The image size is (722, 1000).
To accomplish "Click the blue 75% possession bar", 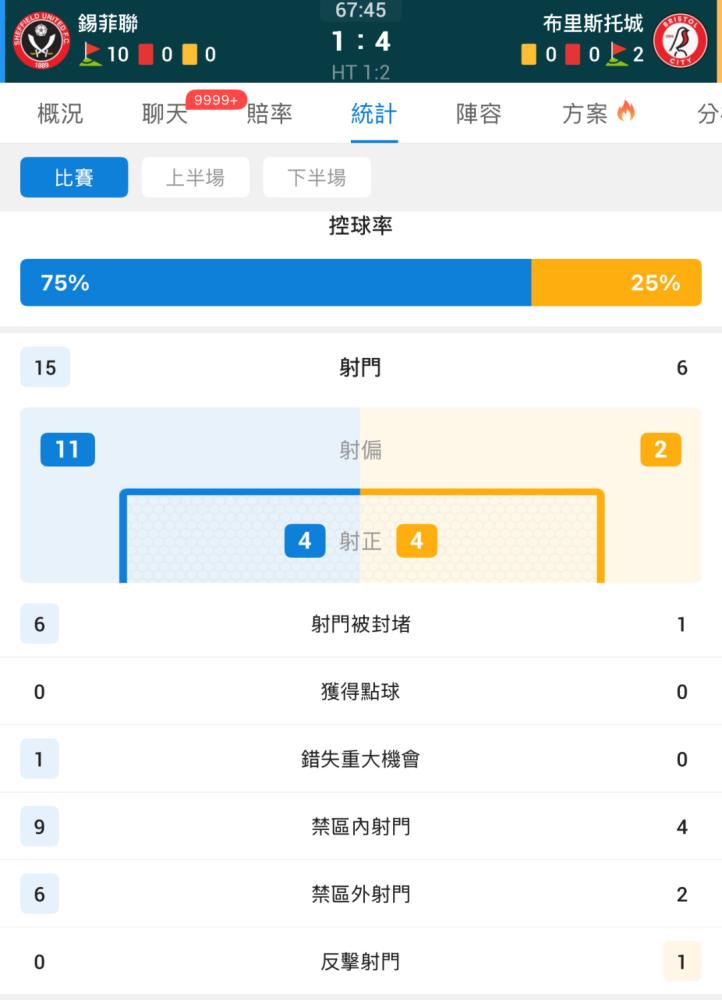I will [275, 283].
